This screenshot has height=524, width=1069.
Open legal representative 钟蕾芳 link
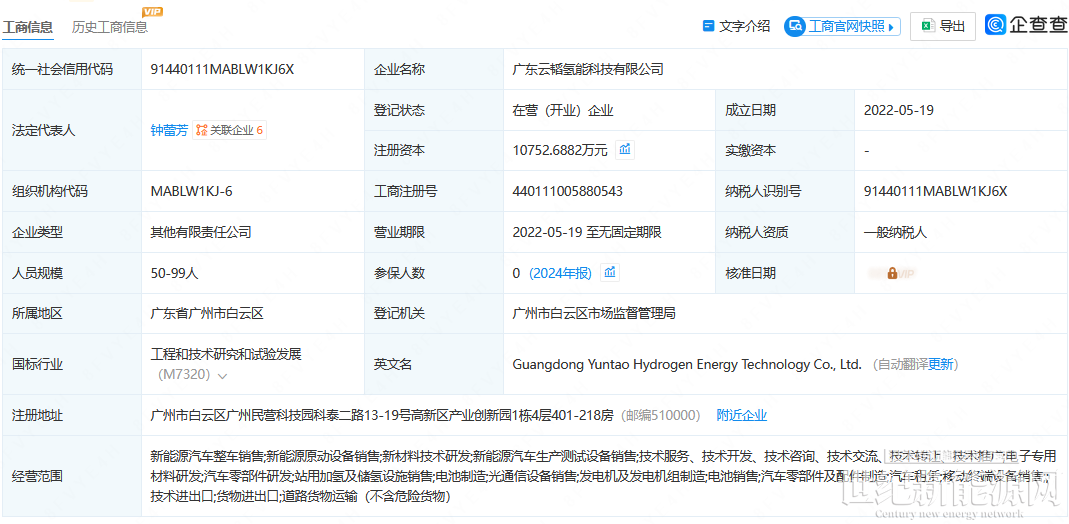[x=169, y=130]
